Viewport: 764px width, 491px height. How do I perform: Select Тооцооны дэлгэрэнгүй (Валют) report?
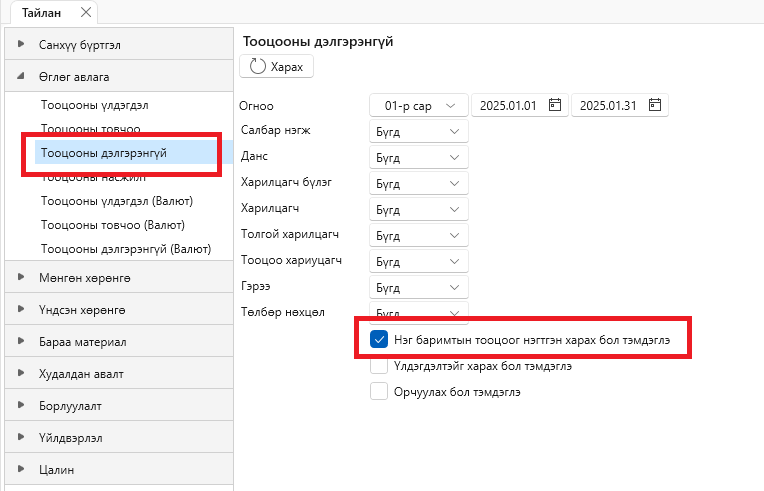(x=126, y=249)
